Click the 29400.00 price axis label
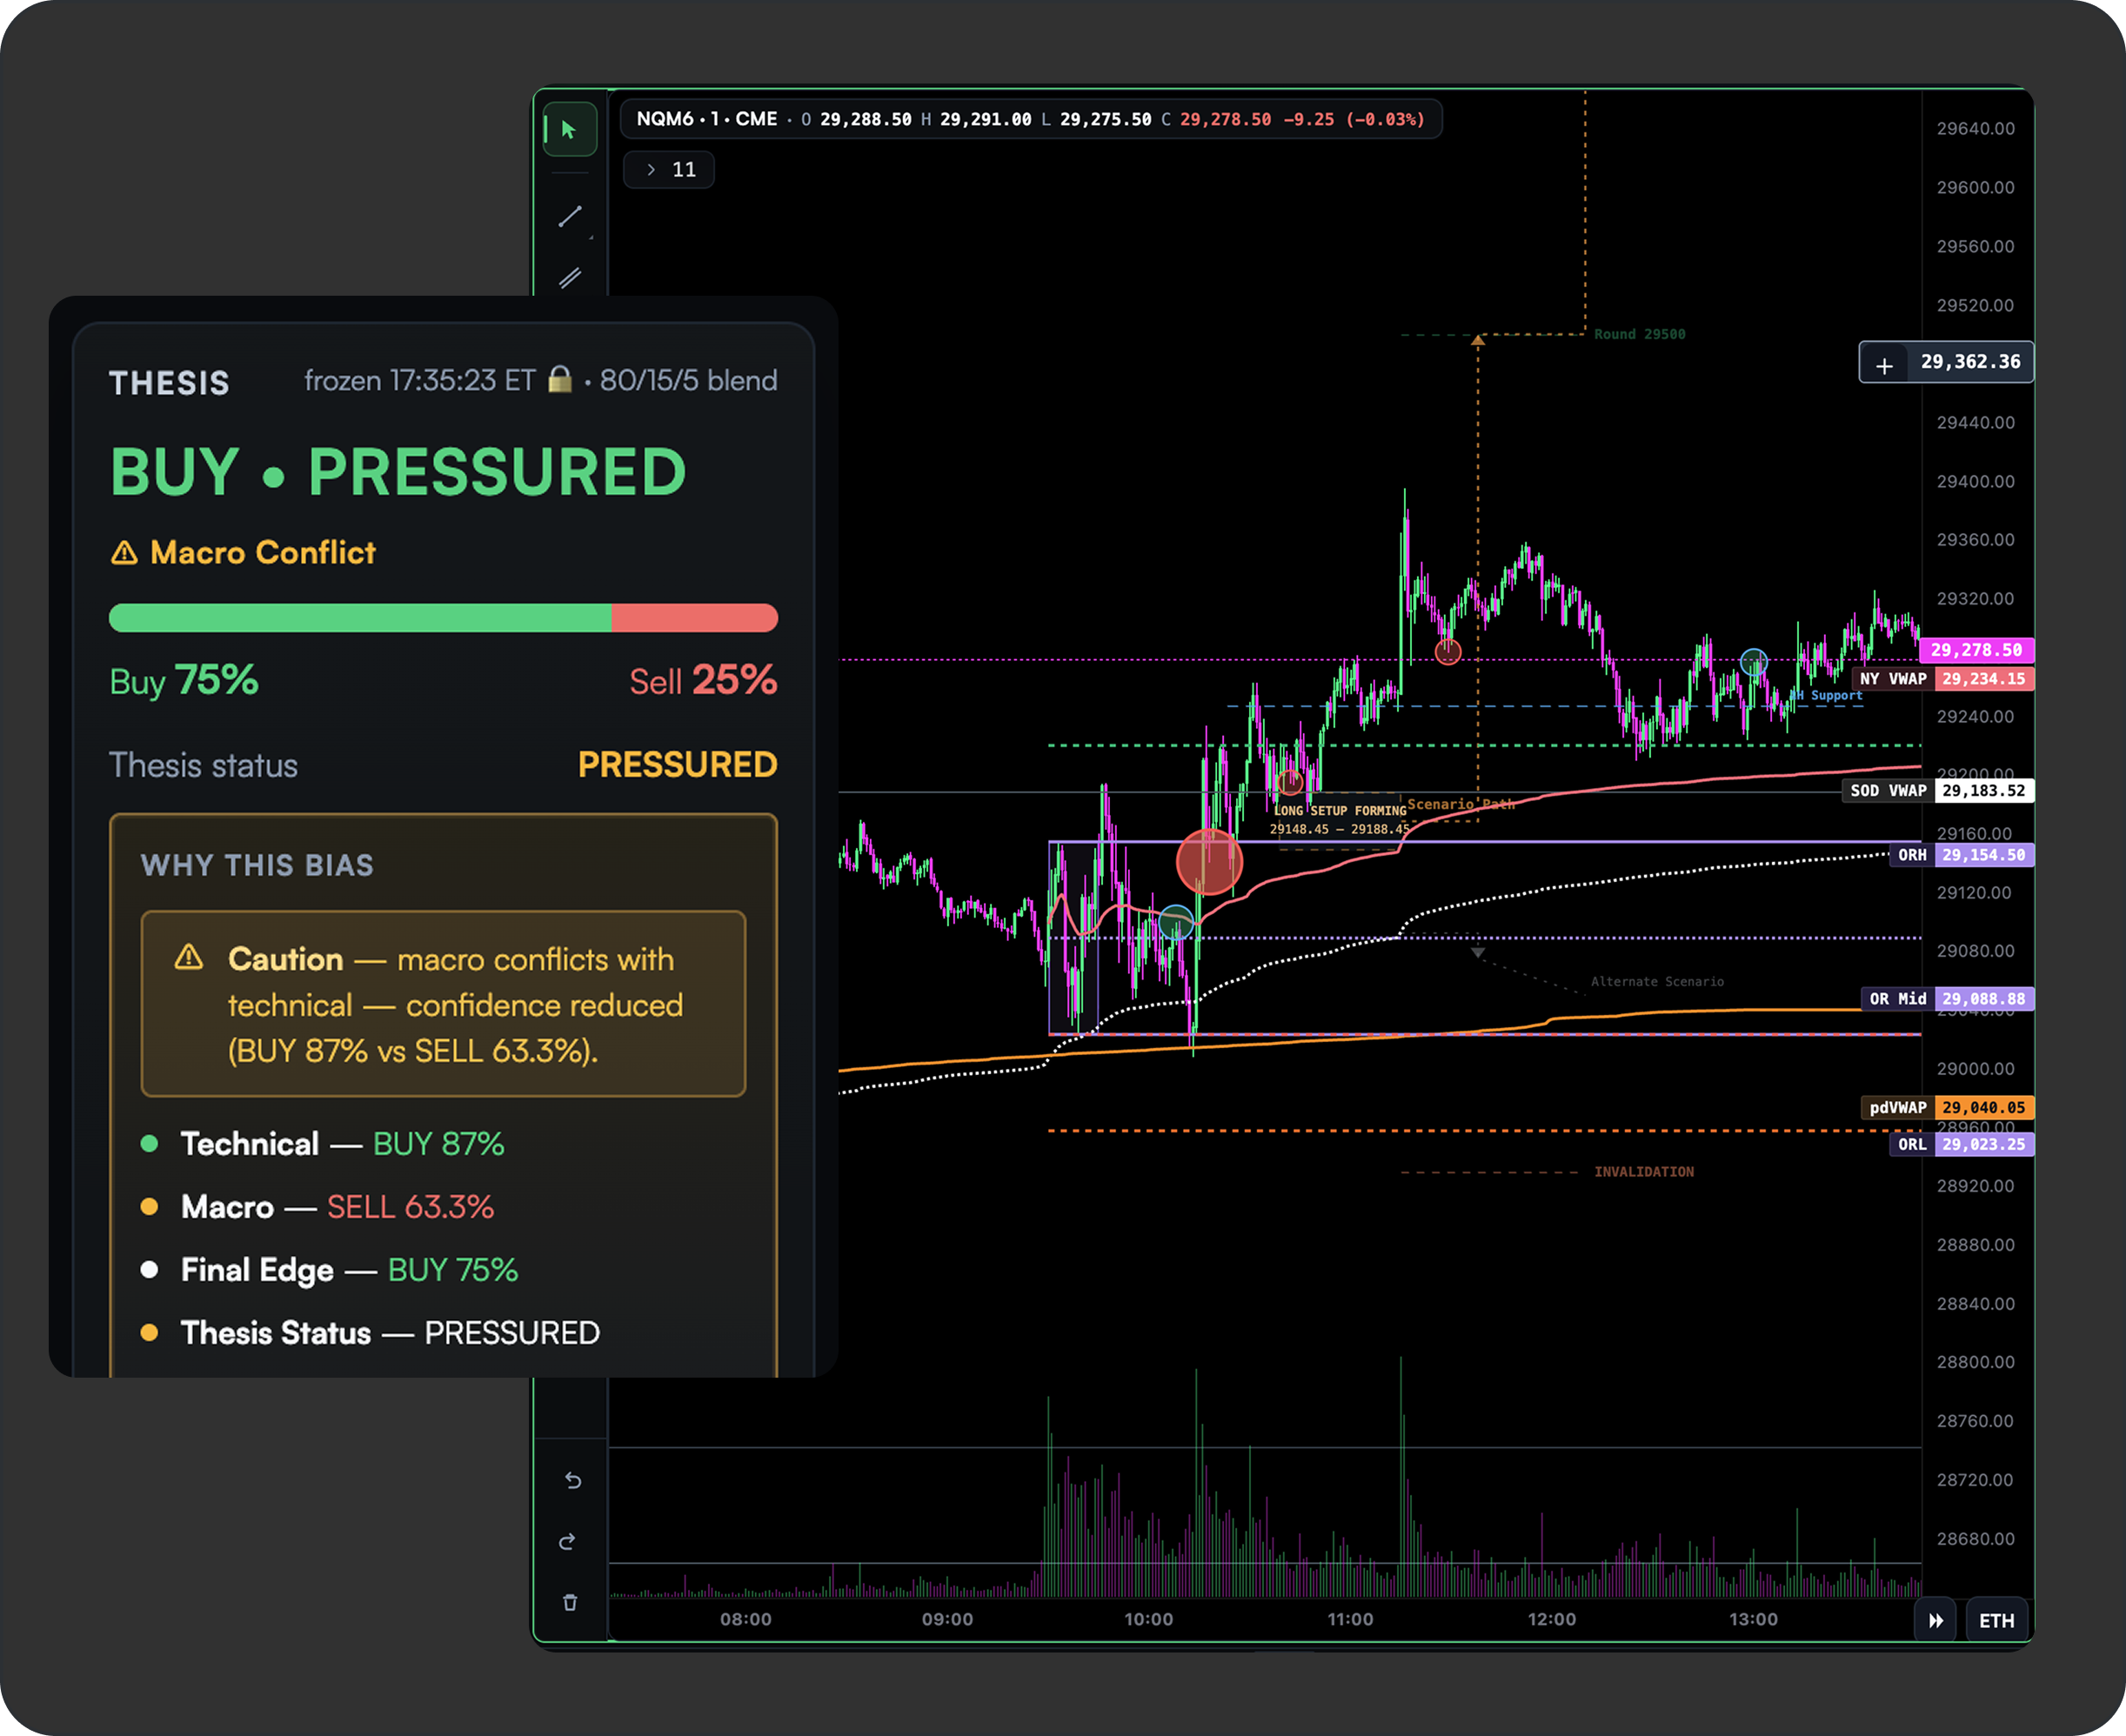Screen dimensions: 2126x1736 [x=1975, y=481]
